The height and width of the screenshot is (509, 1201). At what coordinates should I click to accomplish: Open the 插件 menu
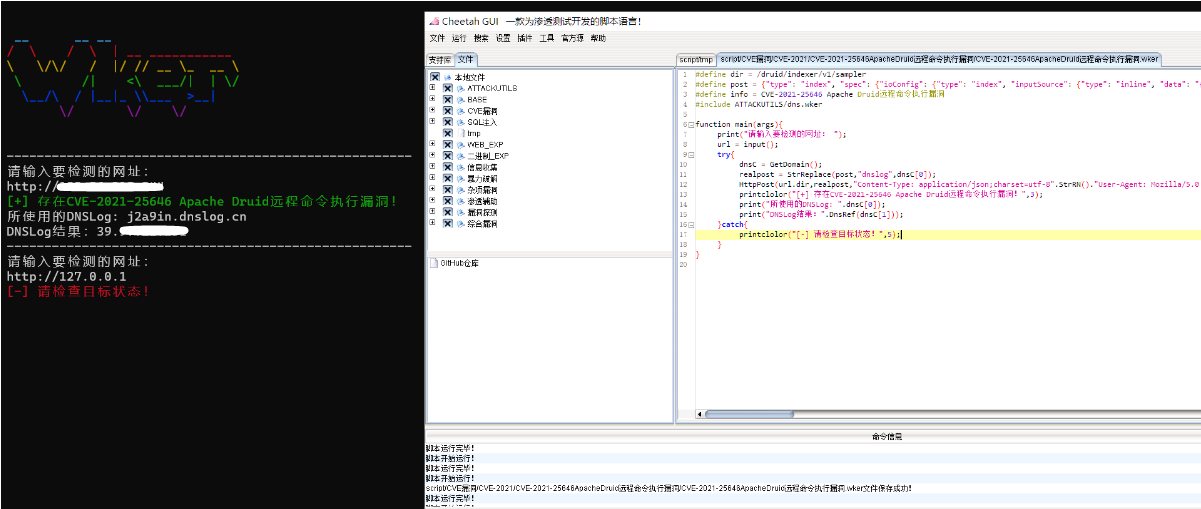(x=525, y=38)
